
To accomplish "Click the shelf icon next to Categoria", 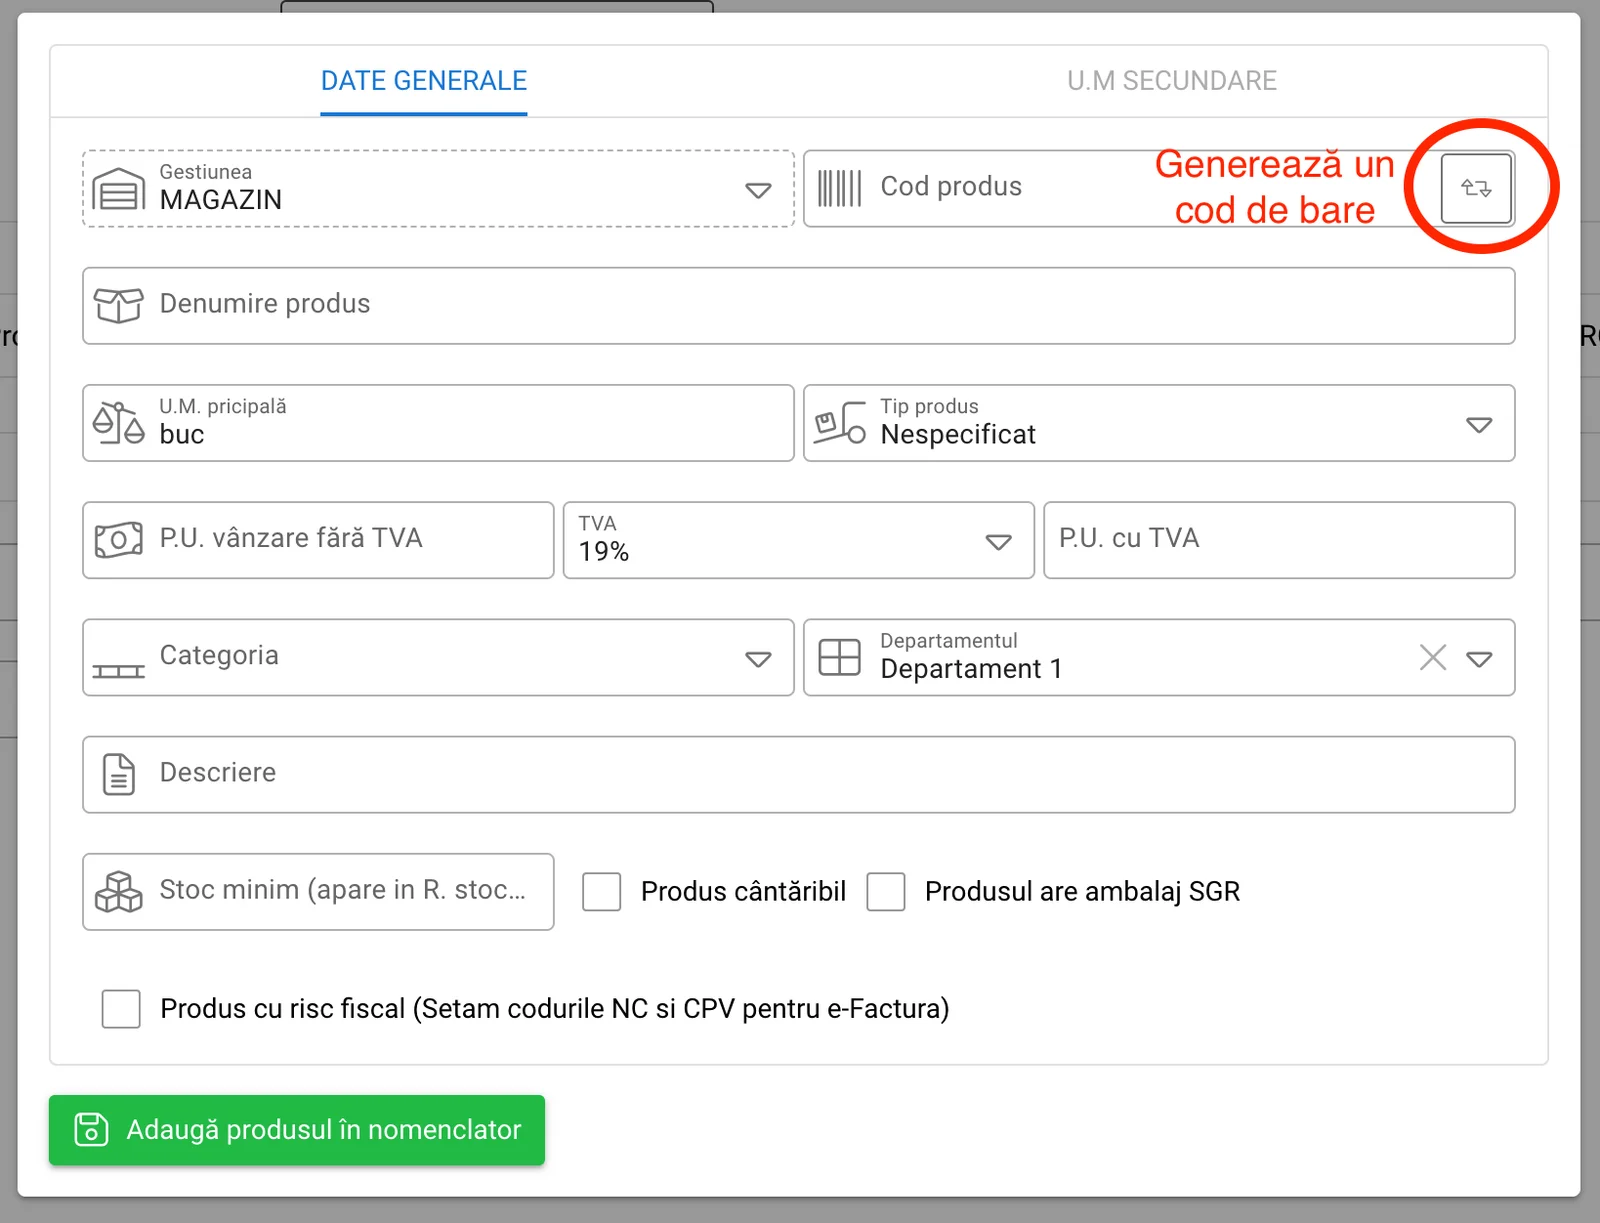I will click(119, 671).
